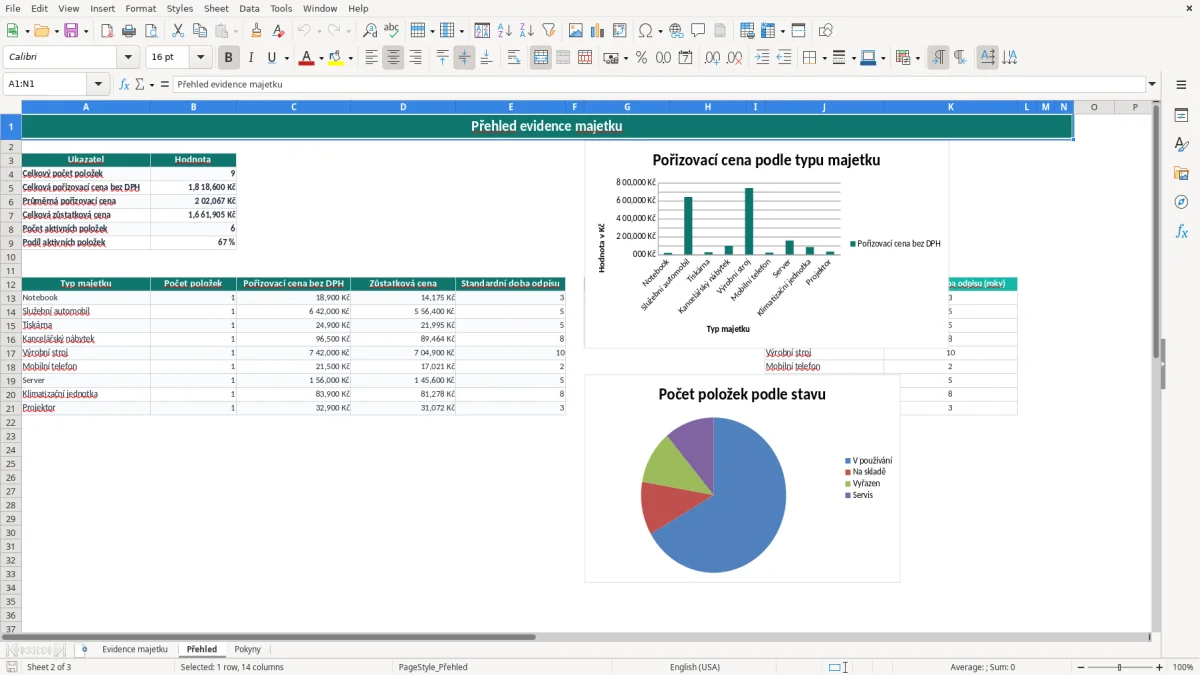Open Find and Replace icon

(370, 31)
